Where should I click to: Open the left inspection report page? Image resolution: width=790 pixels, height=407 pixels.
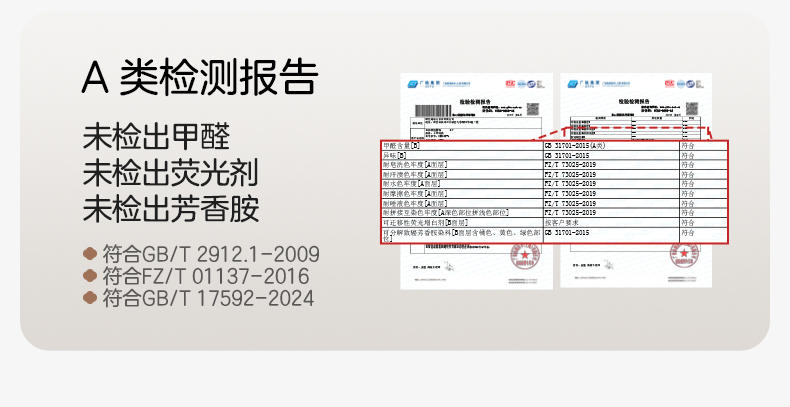(477, 181)
